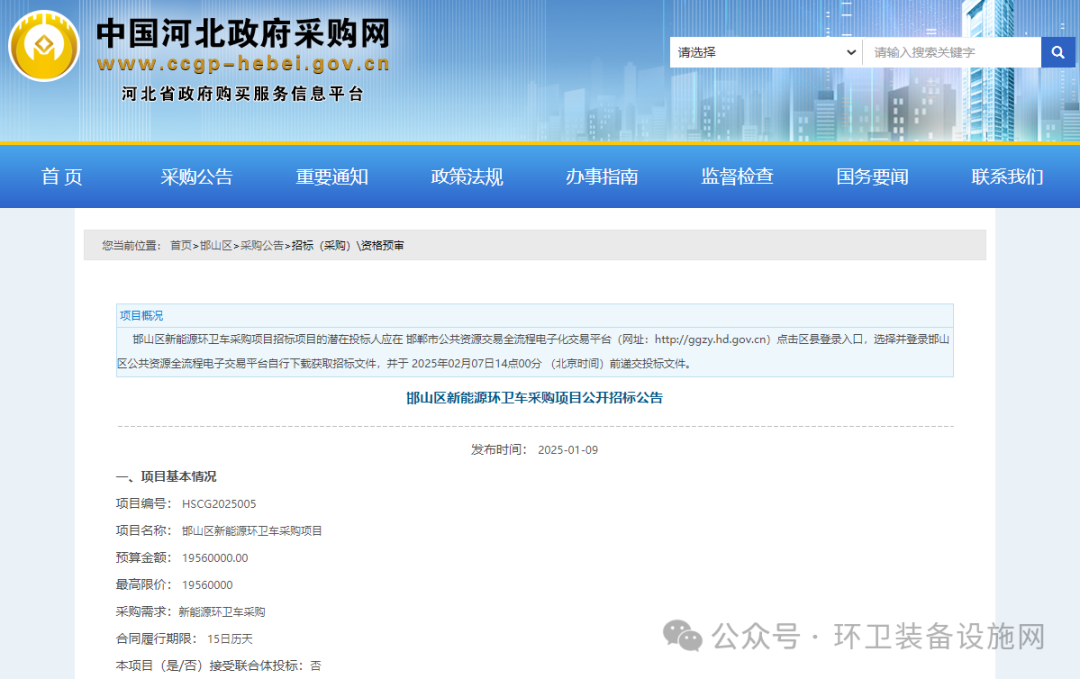Click the magnifier search icon button
This screenshot has height=679, width=1080.
[1058, 52]
